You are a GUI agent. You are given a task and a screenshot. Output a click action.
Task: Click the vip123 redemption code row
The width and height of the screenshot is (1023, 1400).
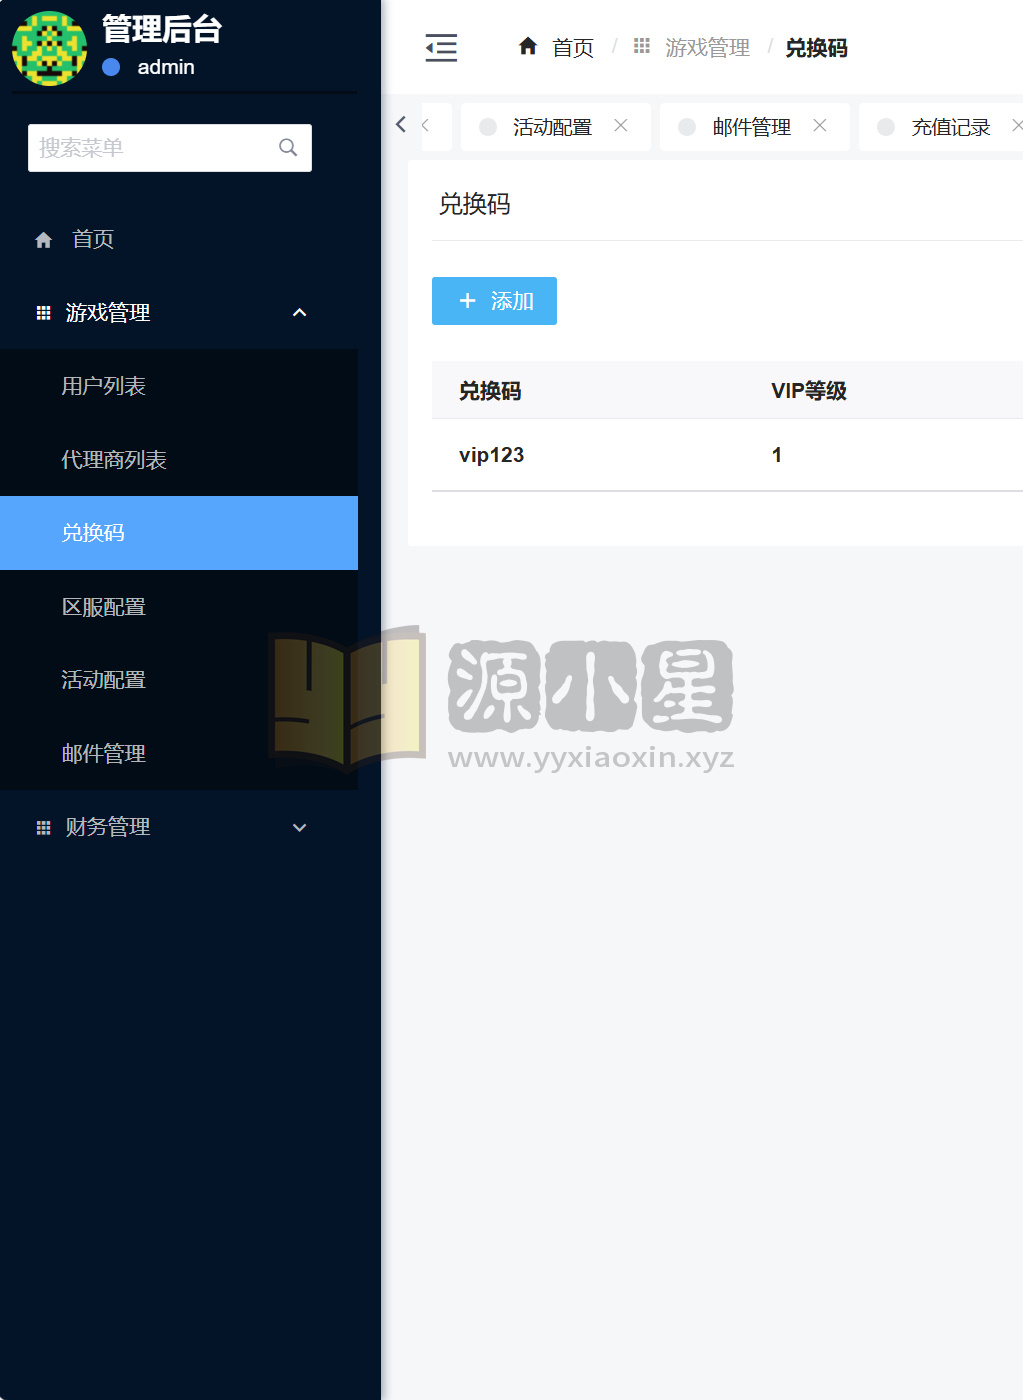pos(491,455)
